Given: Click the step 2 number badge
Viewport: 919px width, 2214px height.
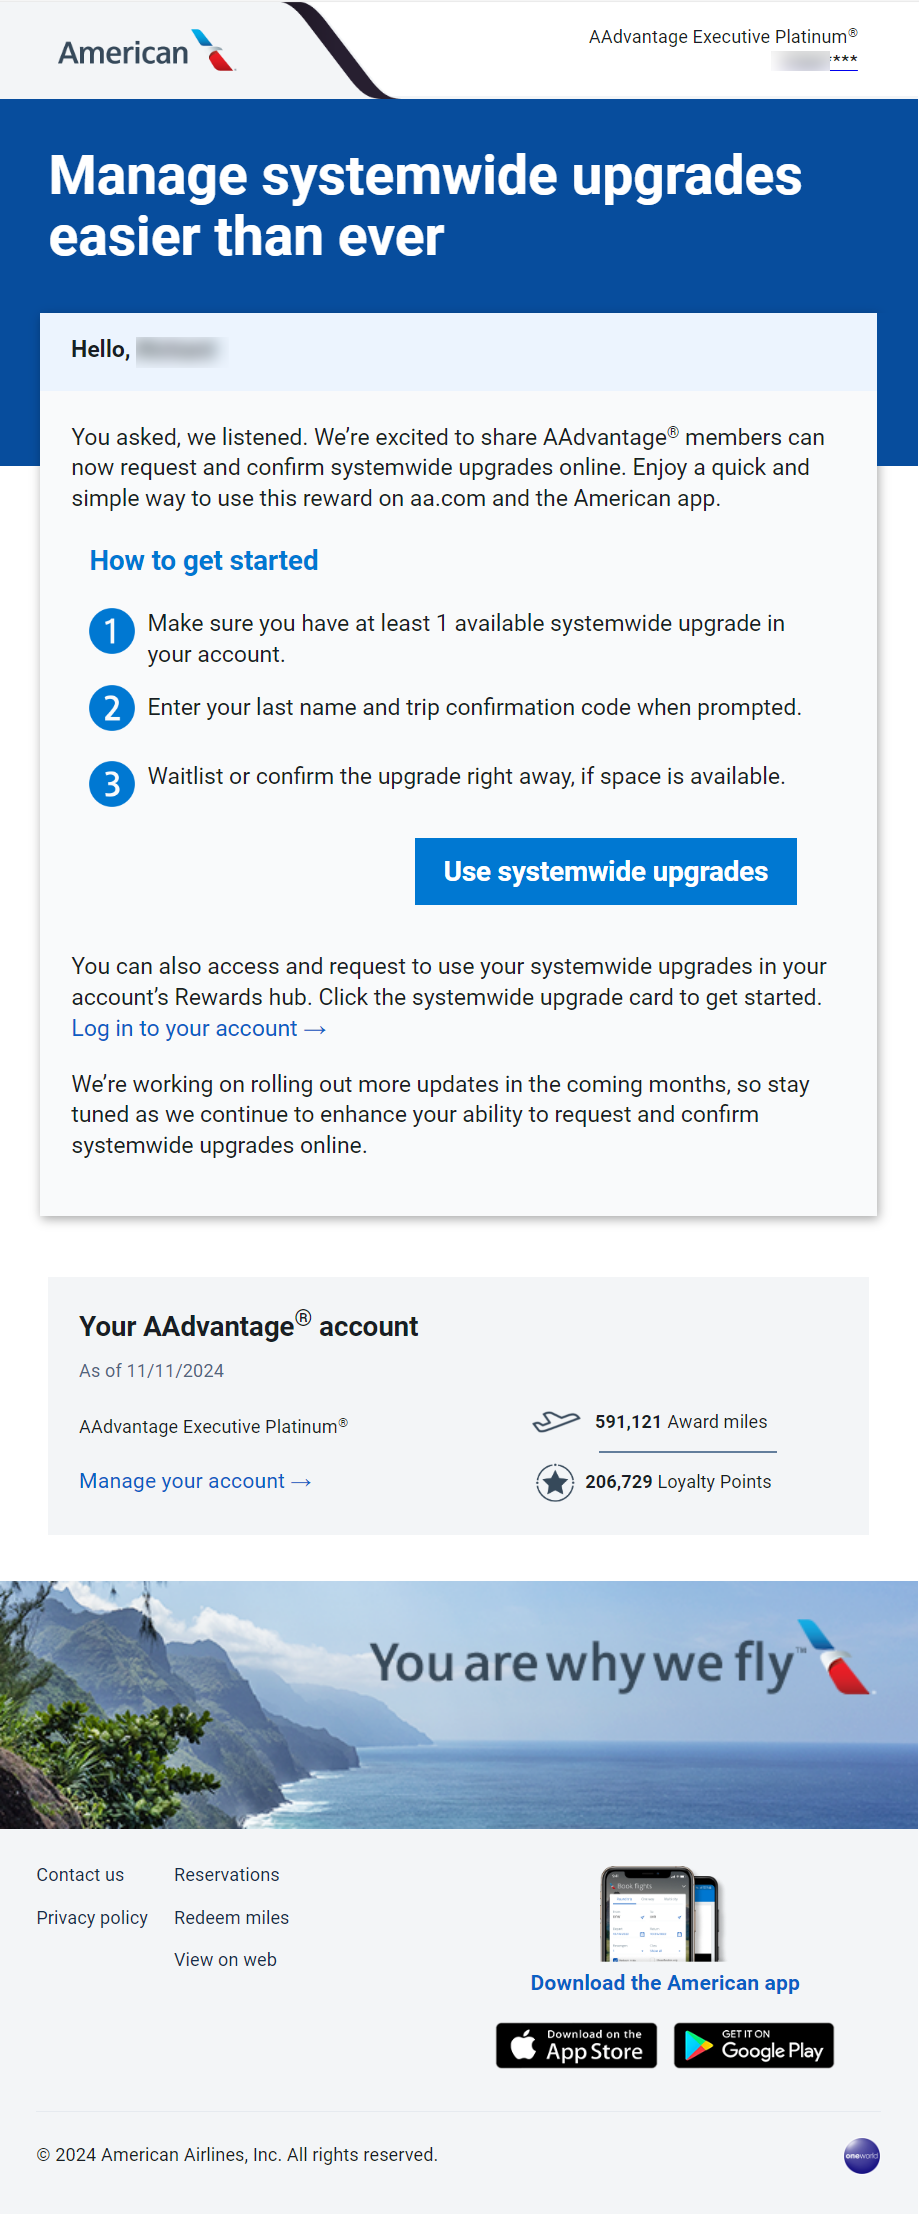Looking at the screenshot, I should [112, 708].
